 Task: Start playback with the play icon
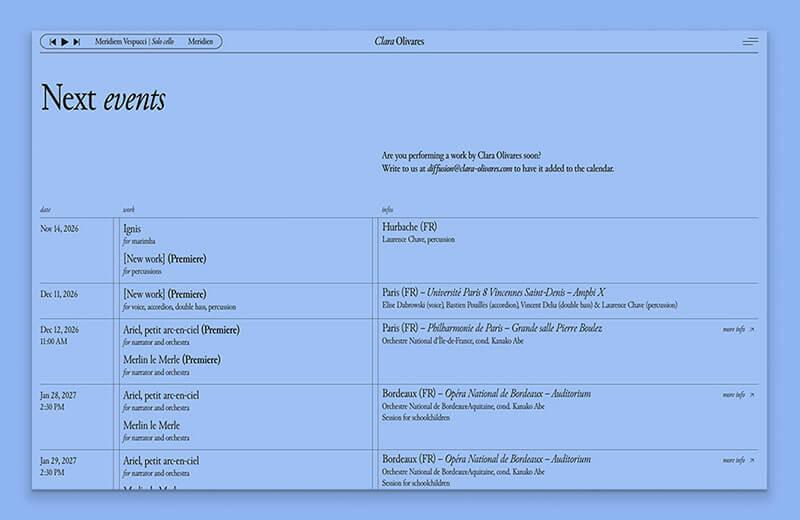65,42
